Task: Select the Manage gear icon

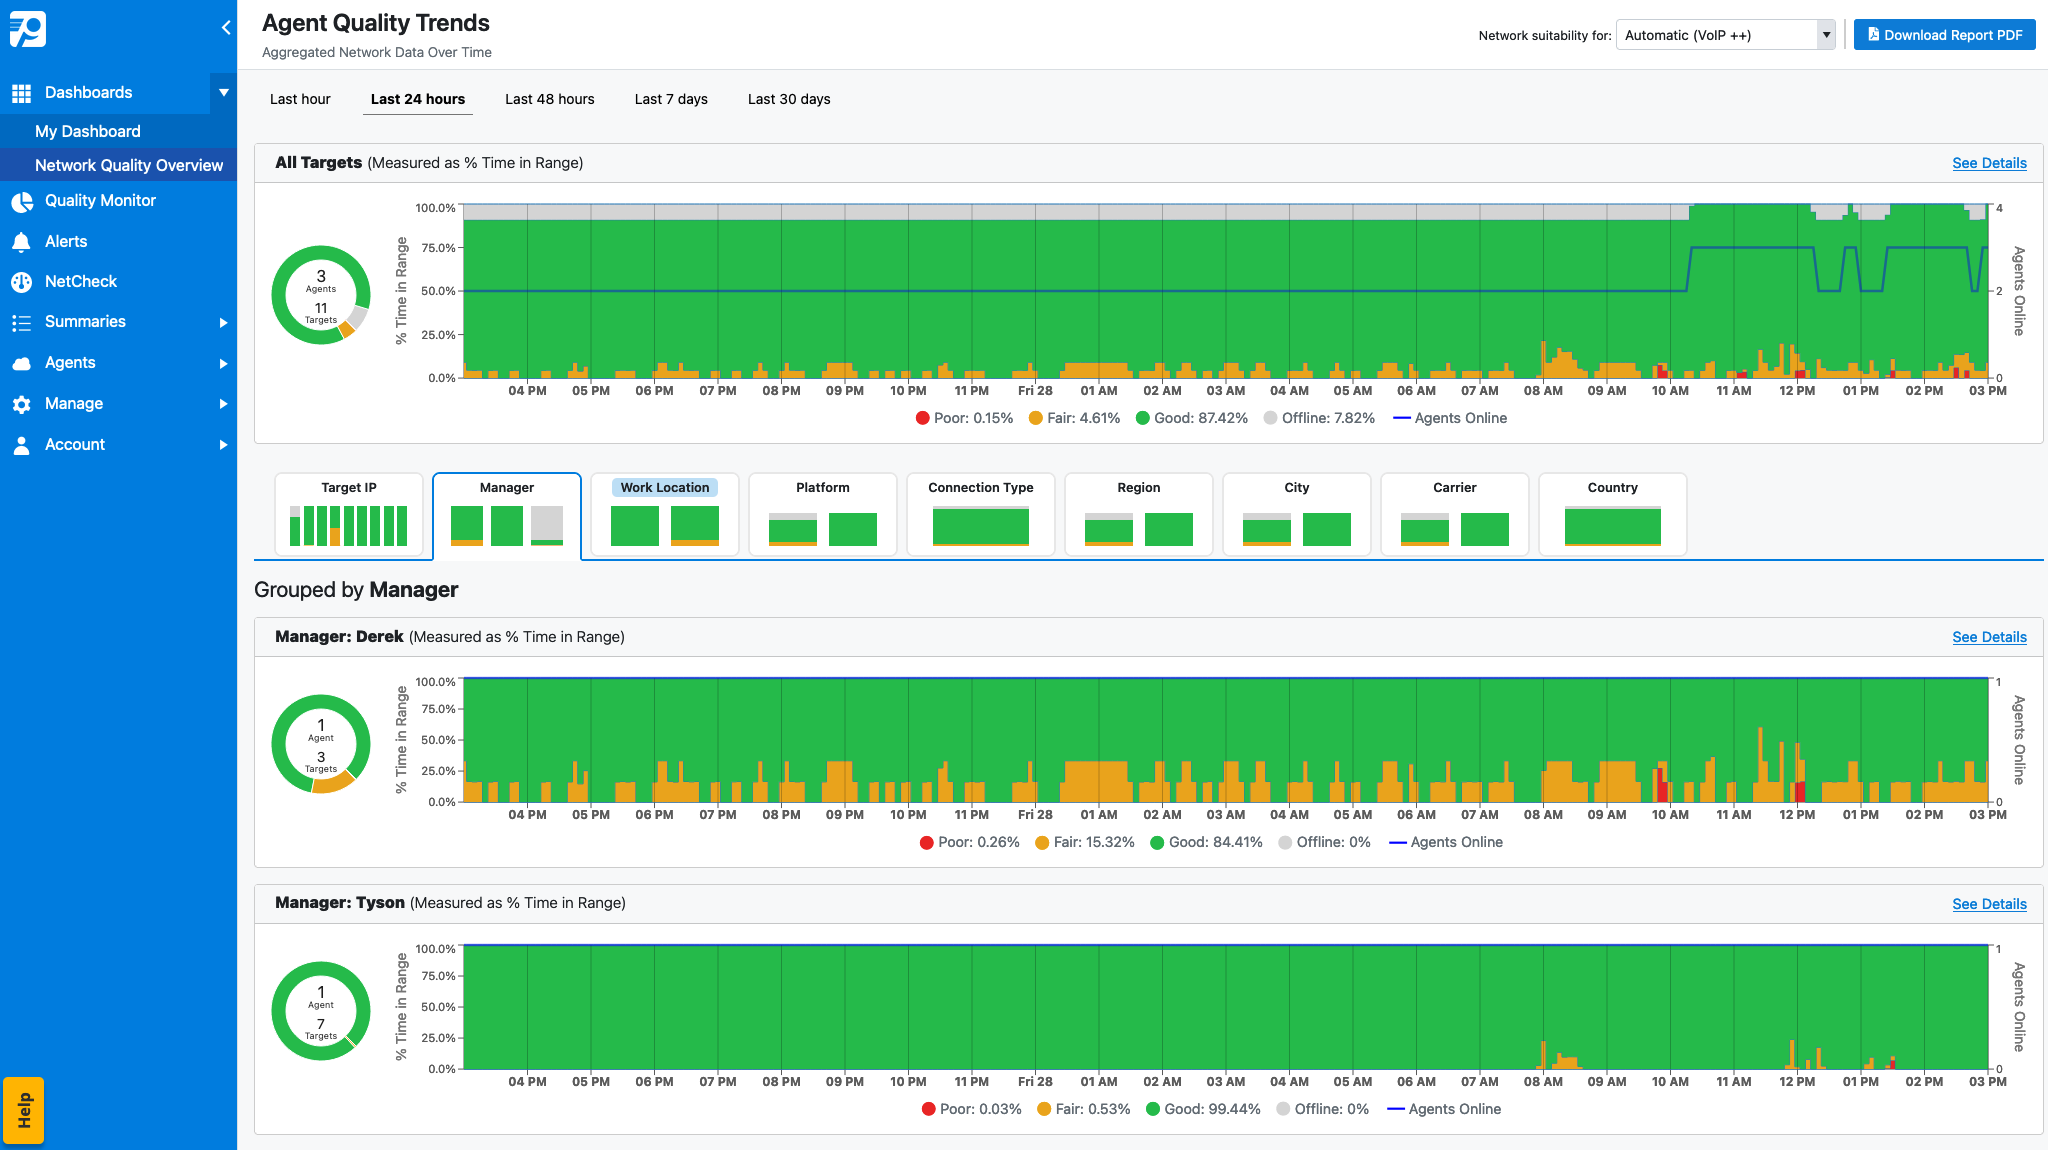Action: [22, 403]
